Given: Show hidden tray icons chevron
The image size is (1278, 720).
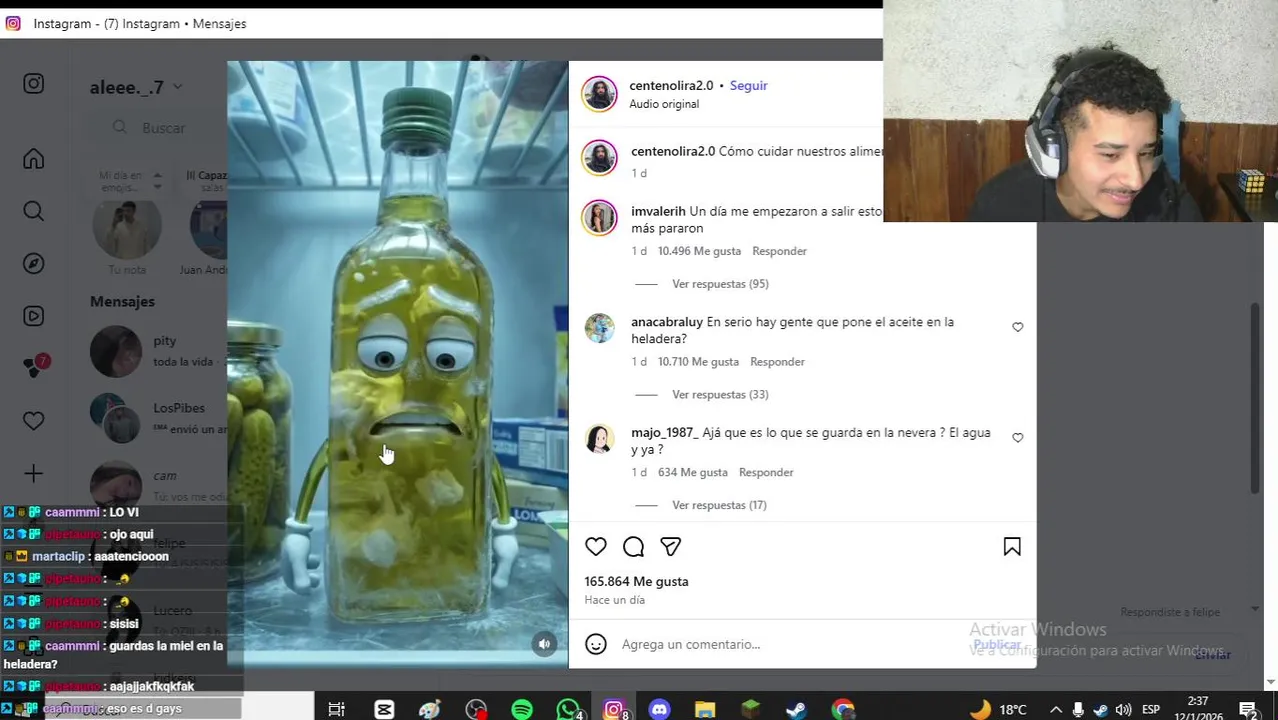Looking at the screenshot, I should [1055, 709].
